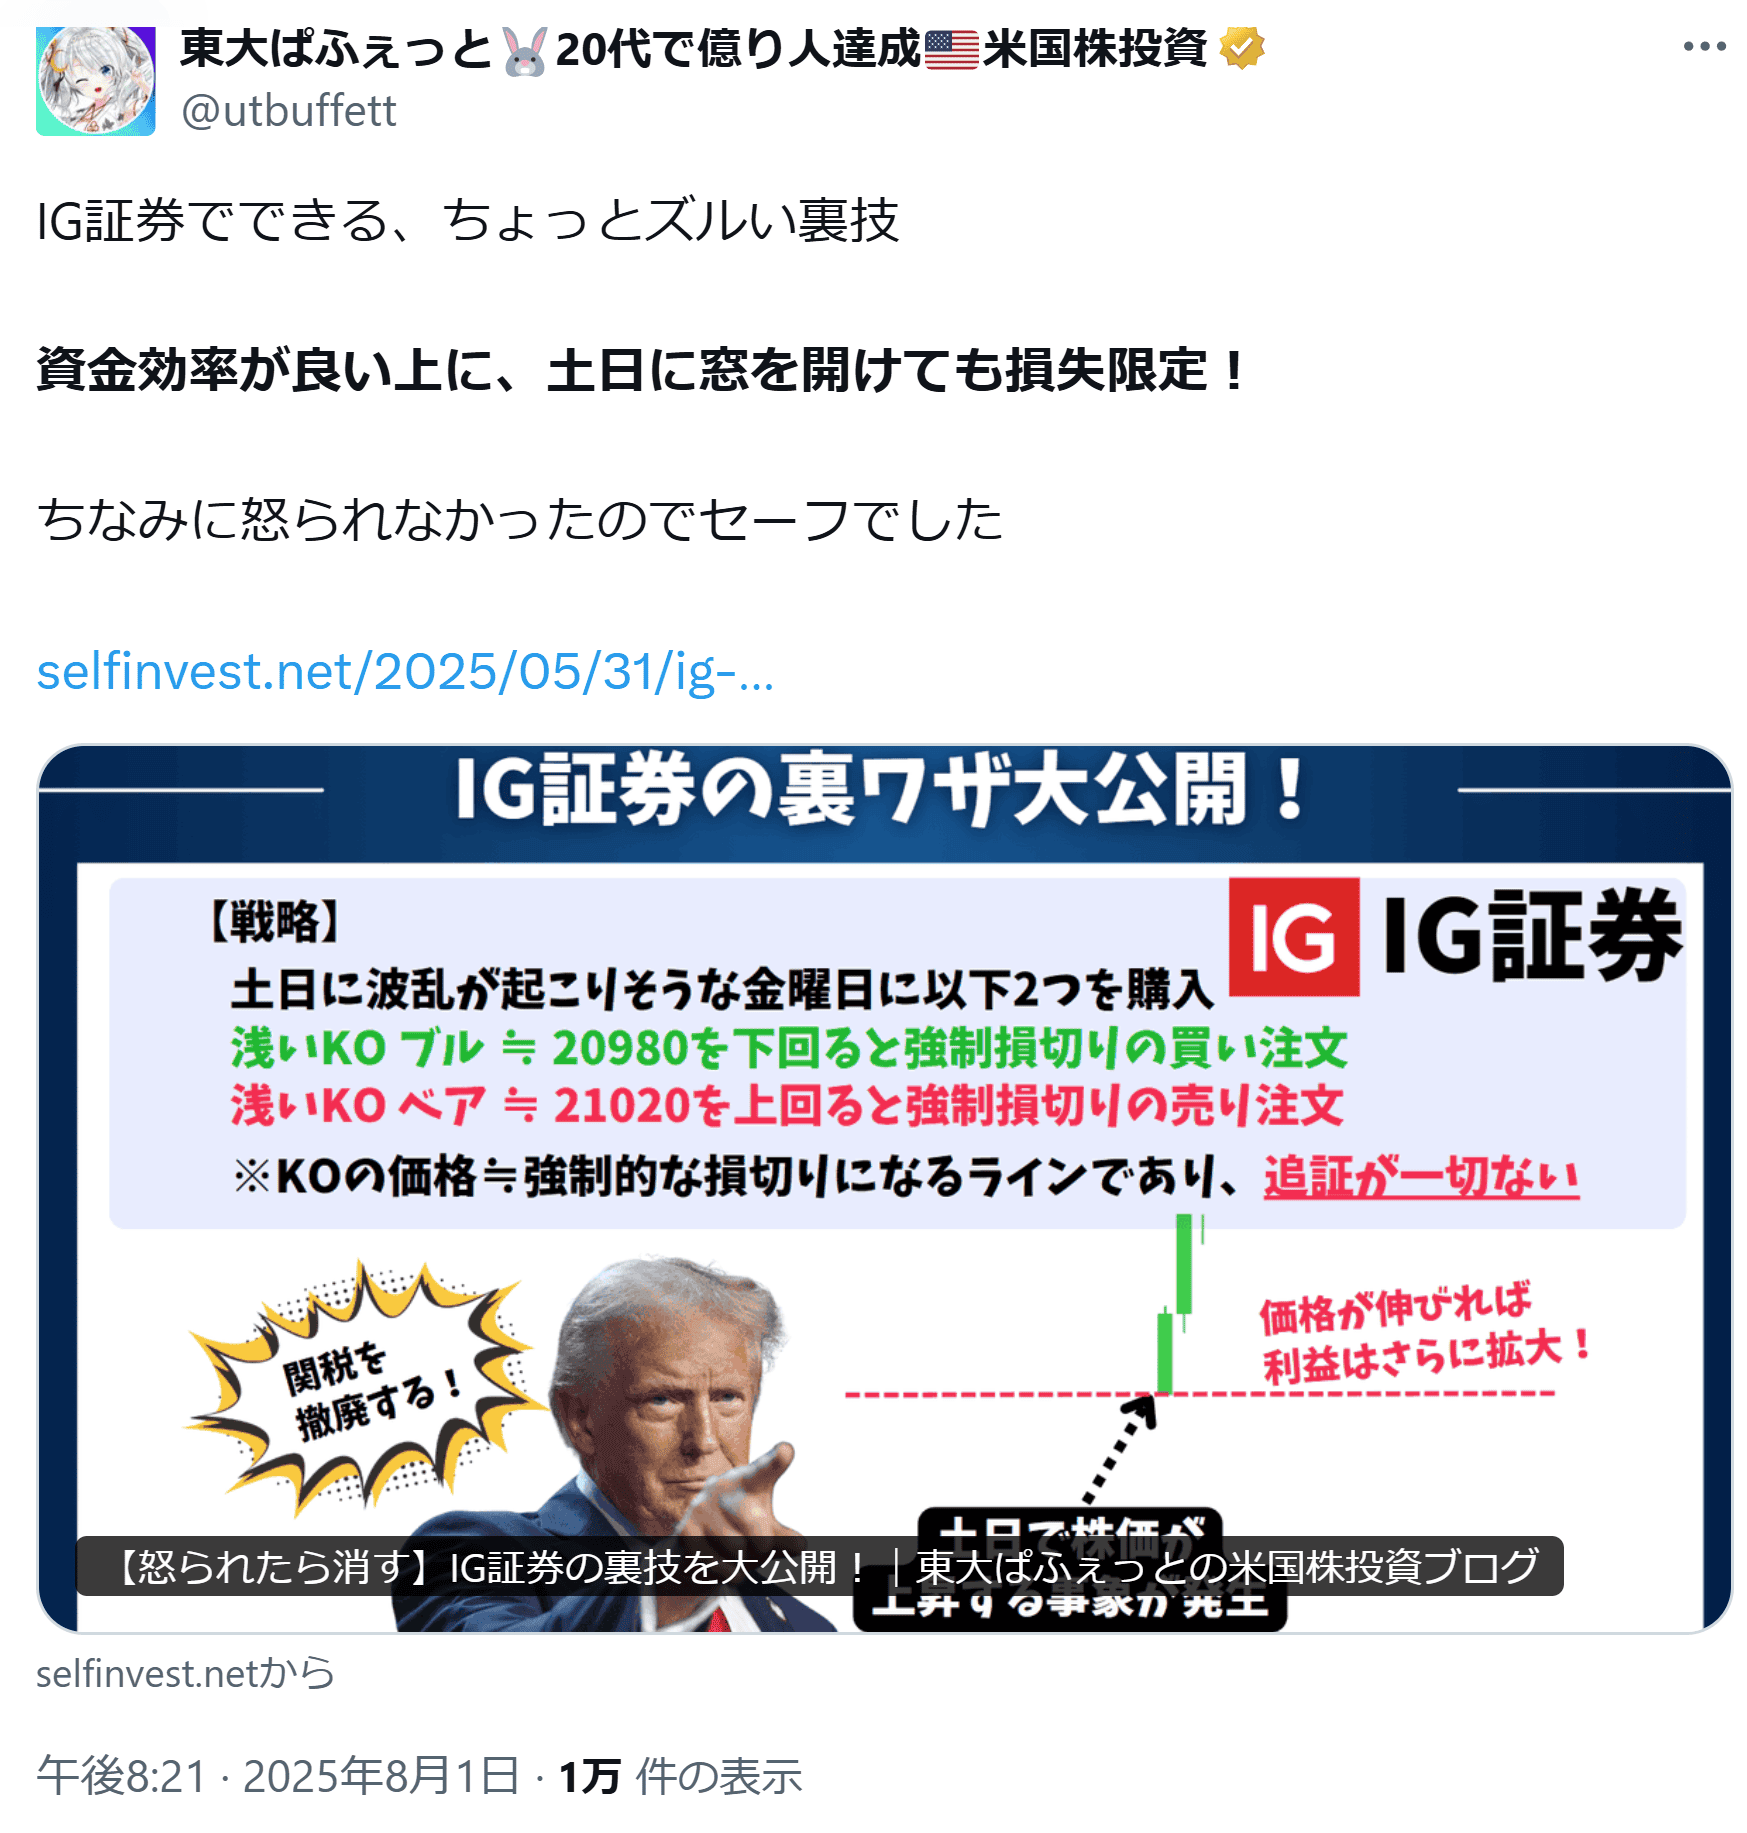Viewport: 1747px width, 1833px height.
Task: Open the three-dot more options menu
Action: 1704,46
